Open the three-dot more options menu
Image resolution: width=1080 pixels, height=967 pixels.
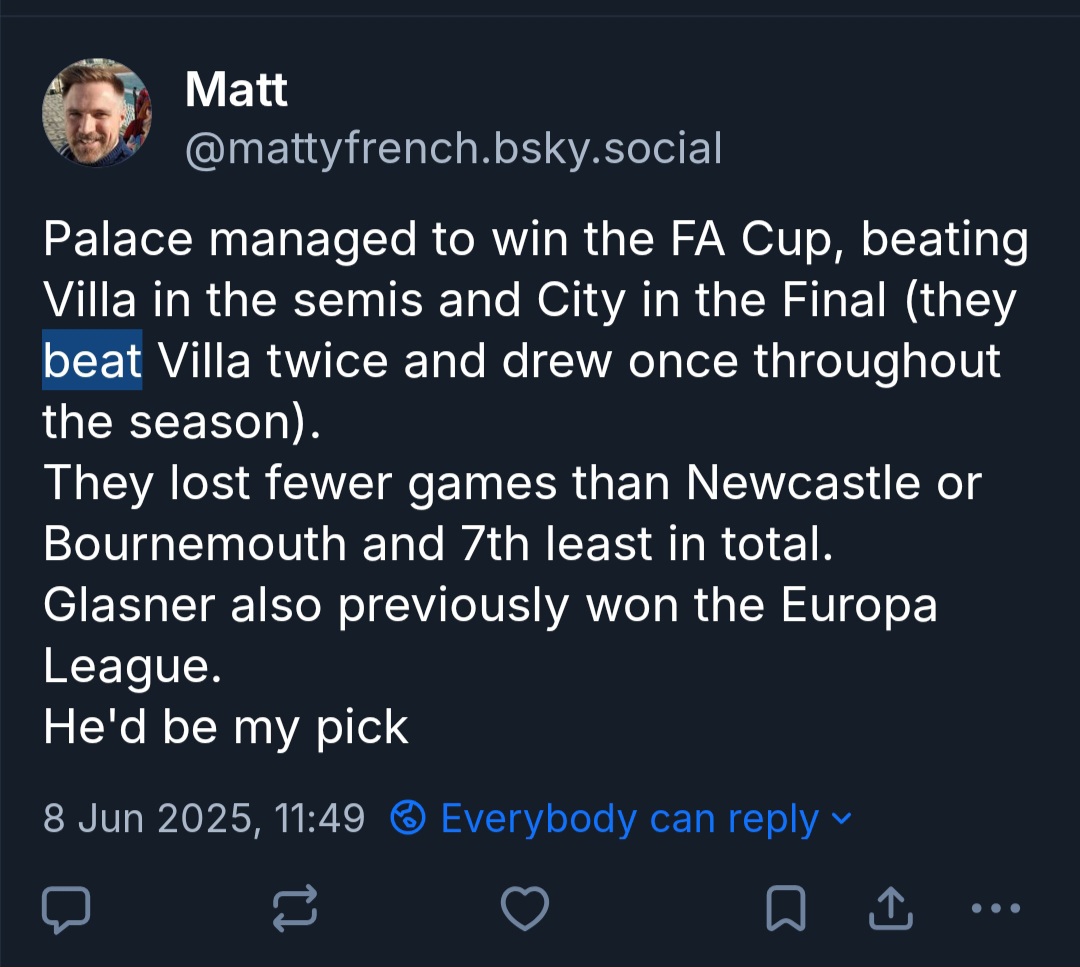[996, 908]
